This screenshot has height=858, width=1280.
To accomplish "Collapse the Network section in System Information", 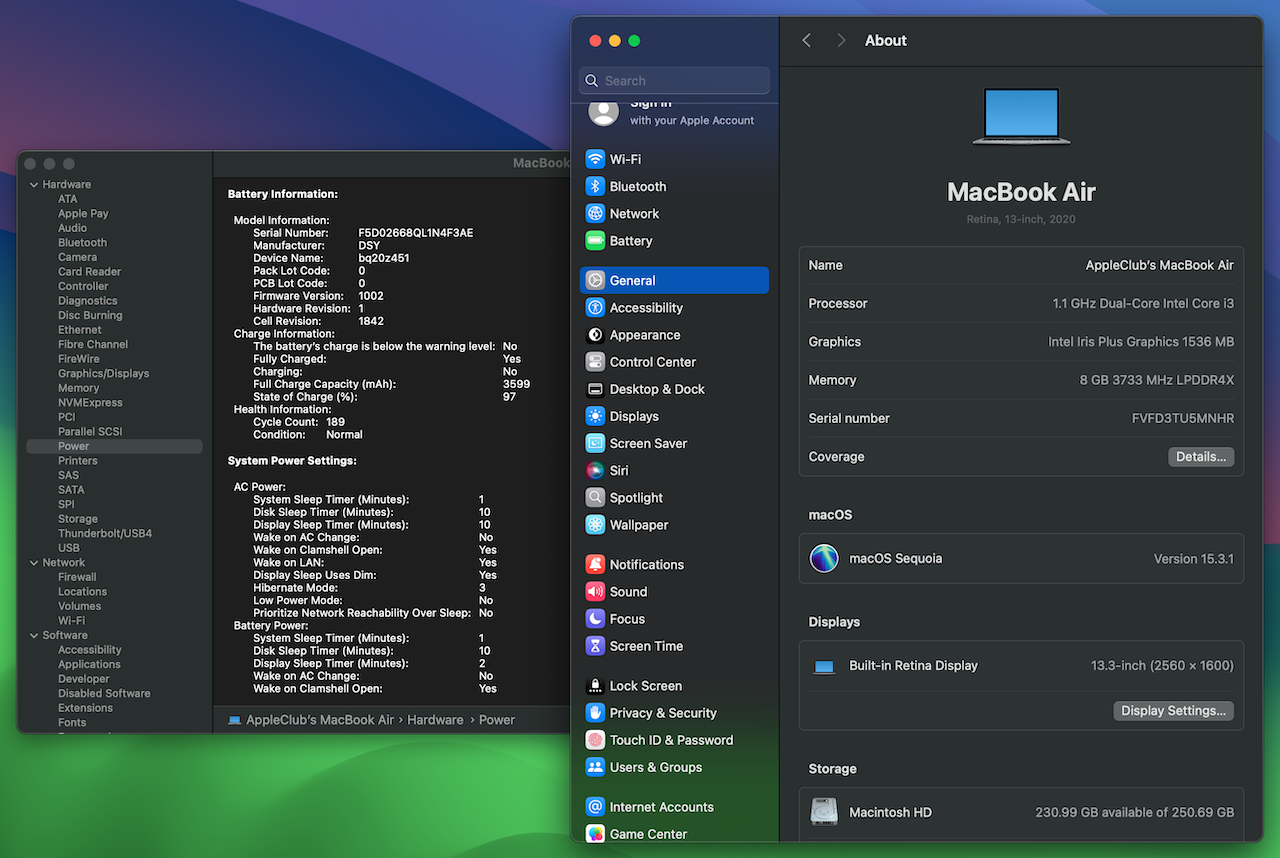I will 33,562.
